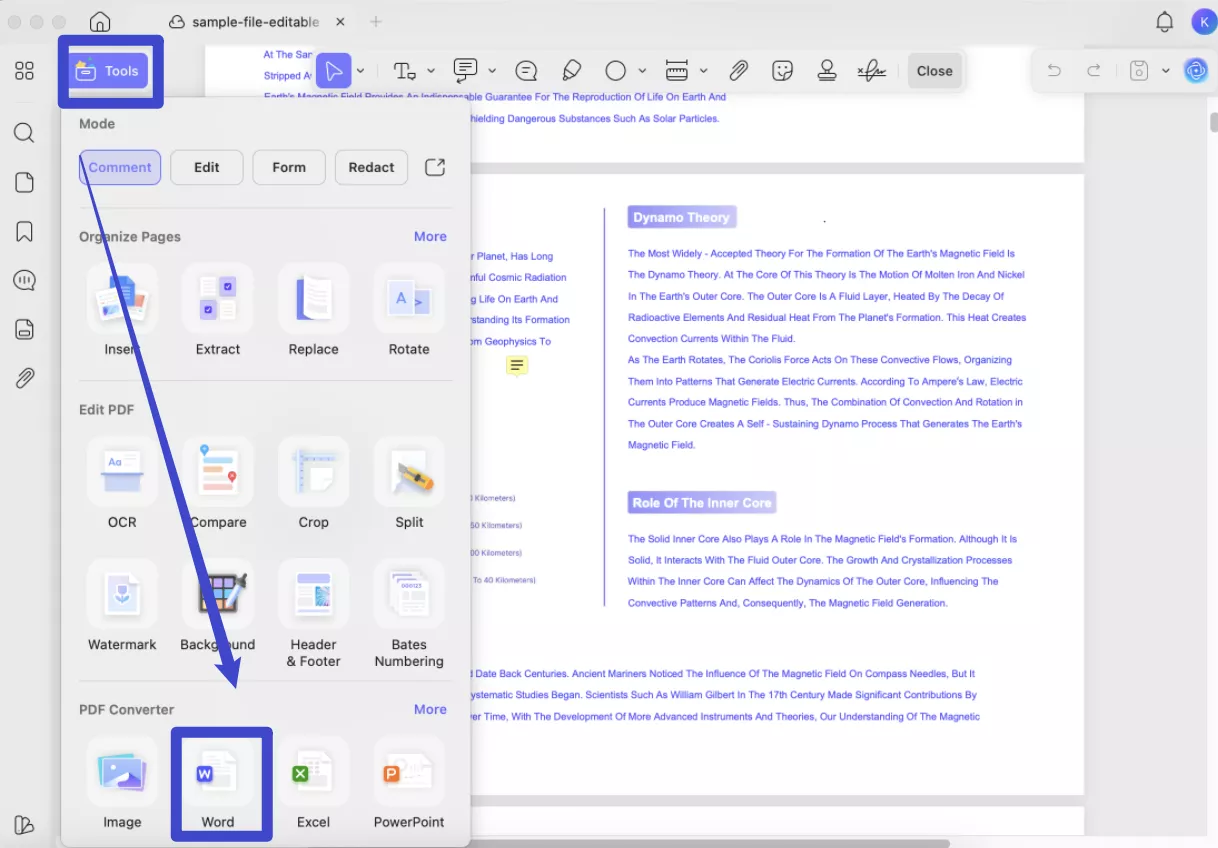Image resolution: width=1218 pixels, height=848 pixels.
Task: Close the annotation toolbar
Action: tap(934, 70)
